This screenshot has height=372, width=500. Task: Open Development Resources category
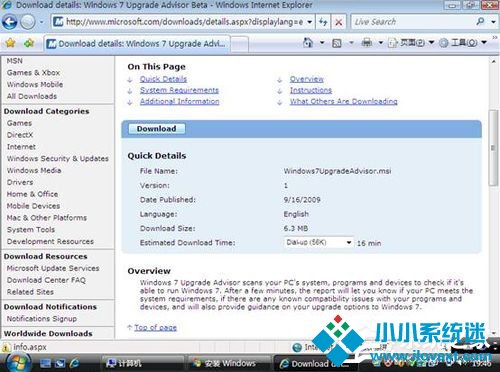click(x=50, y=241)
